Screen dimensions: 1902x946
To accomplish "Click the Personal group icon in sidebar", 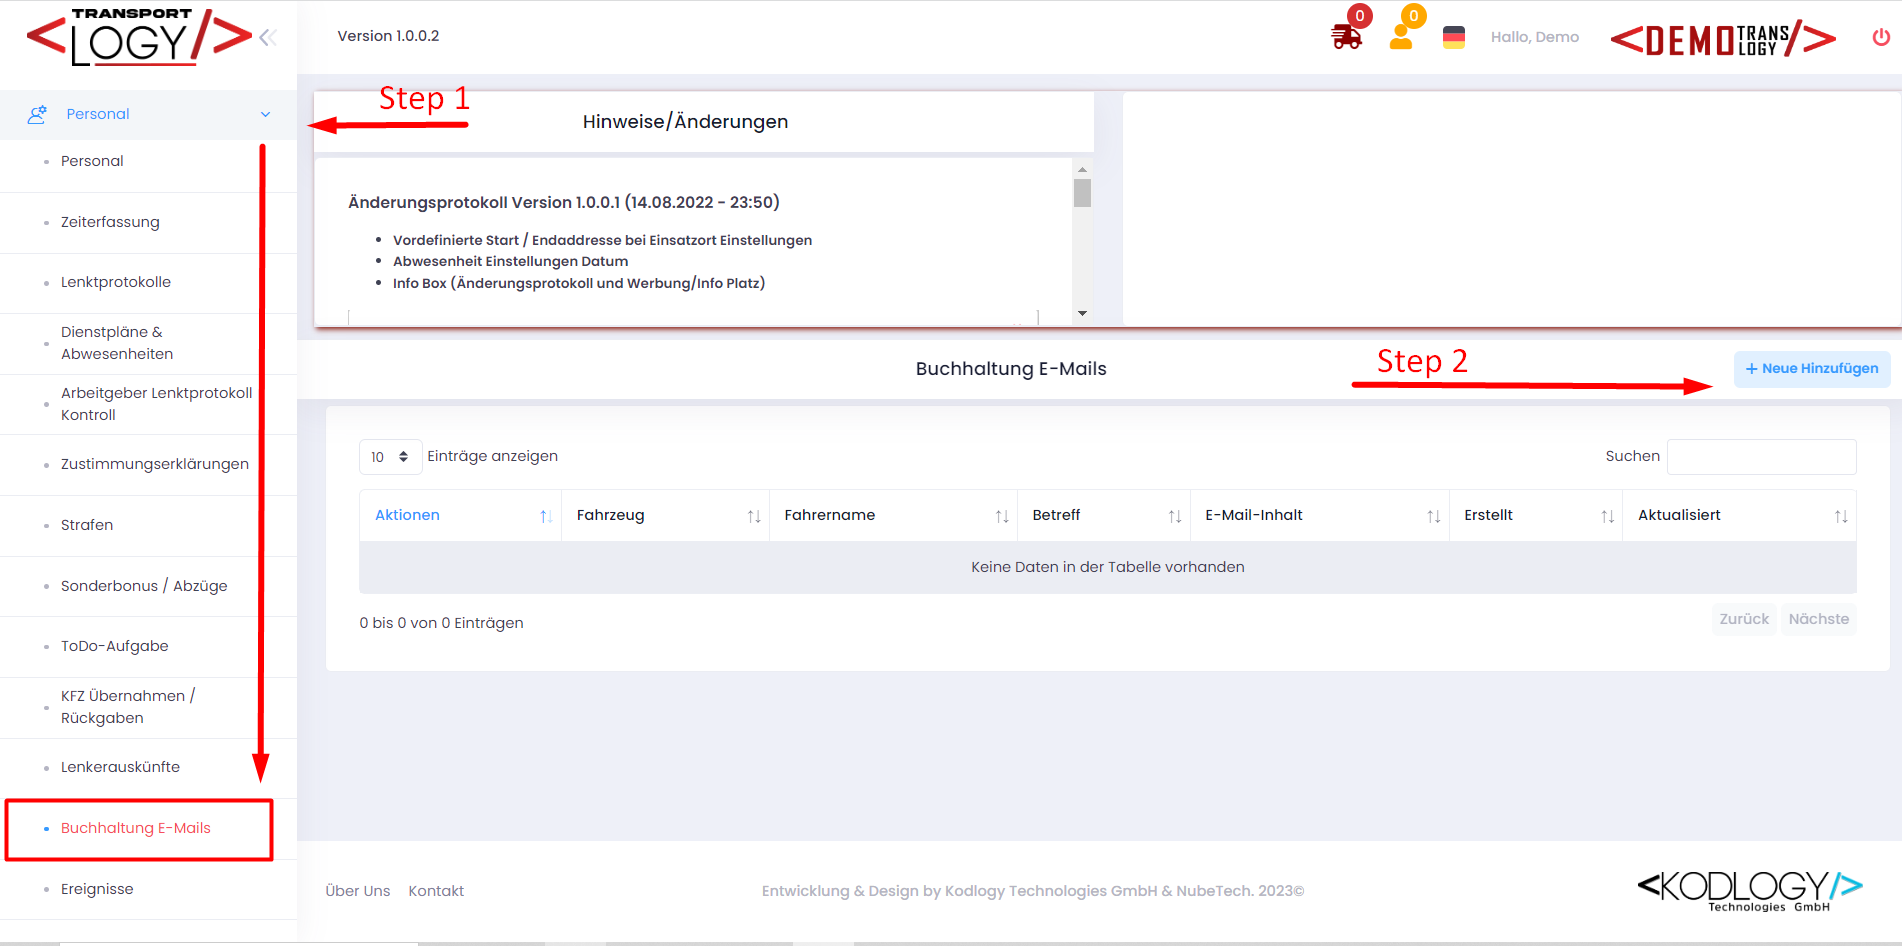I will point(37,114).
